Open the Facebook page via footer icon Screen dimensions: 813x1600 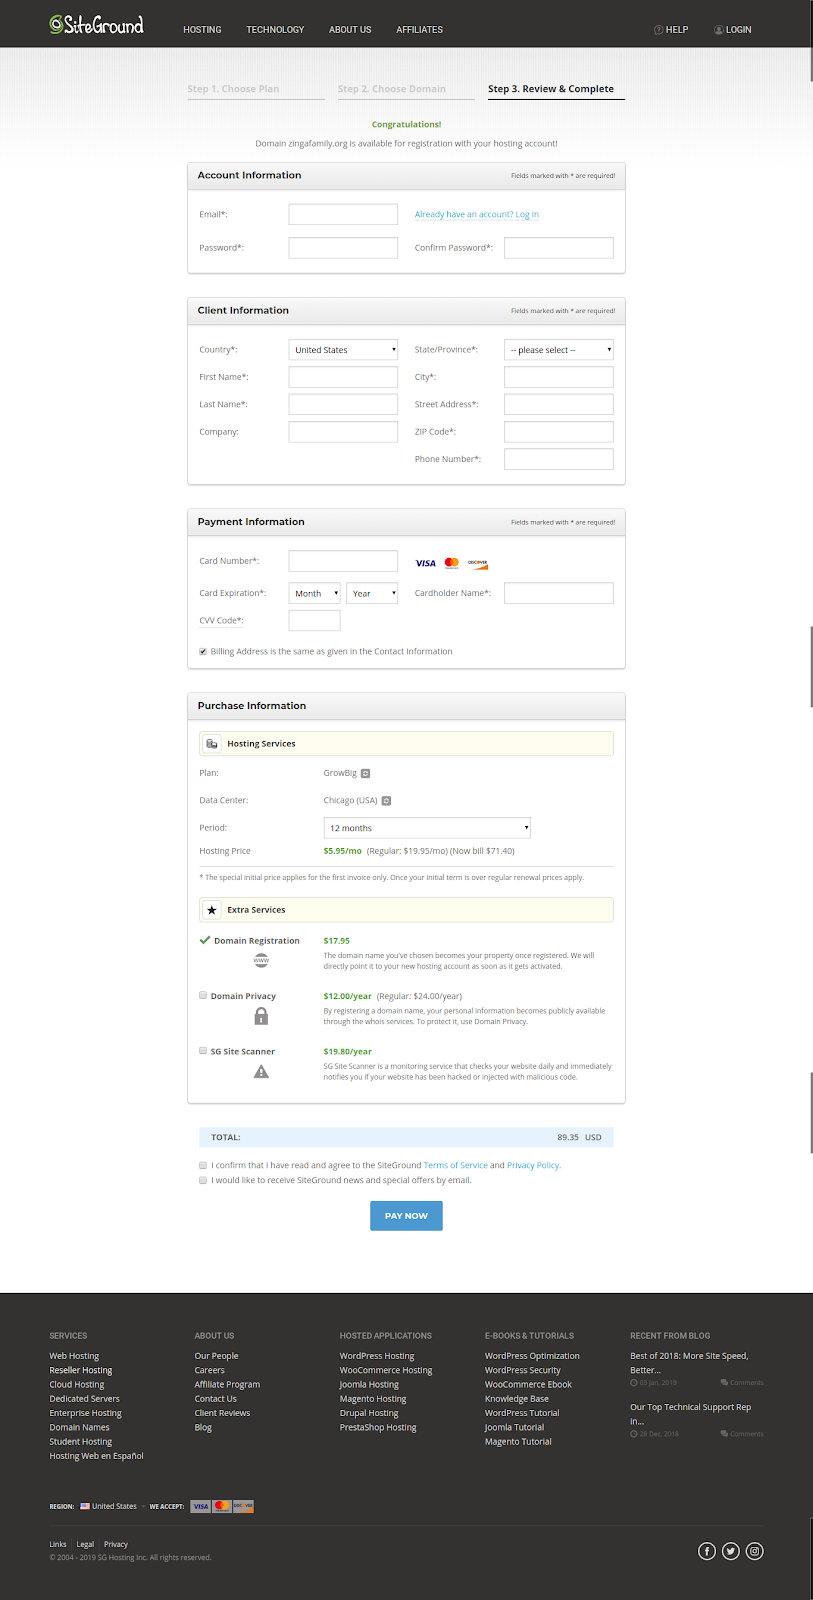[x=706, y=1551]
